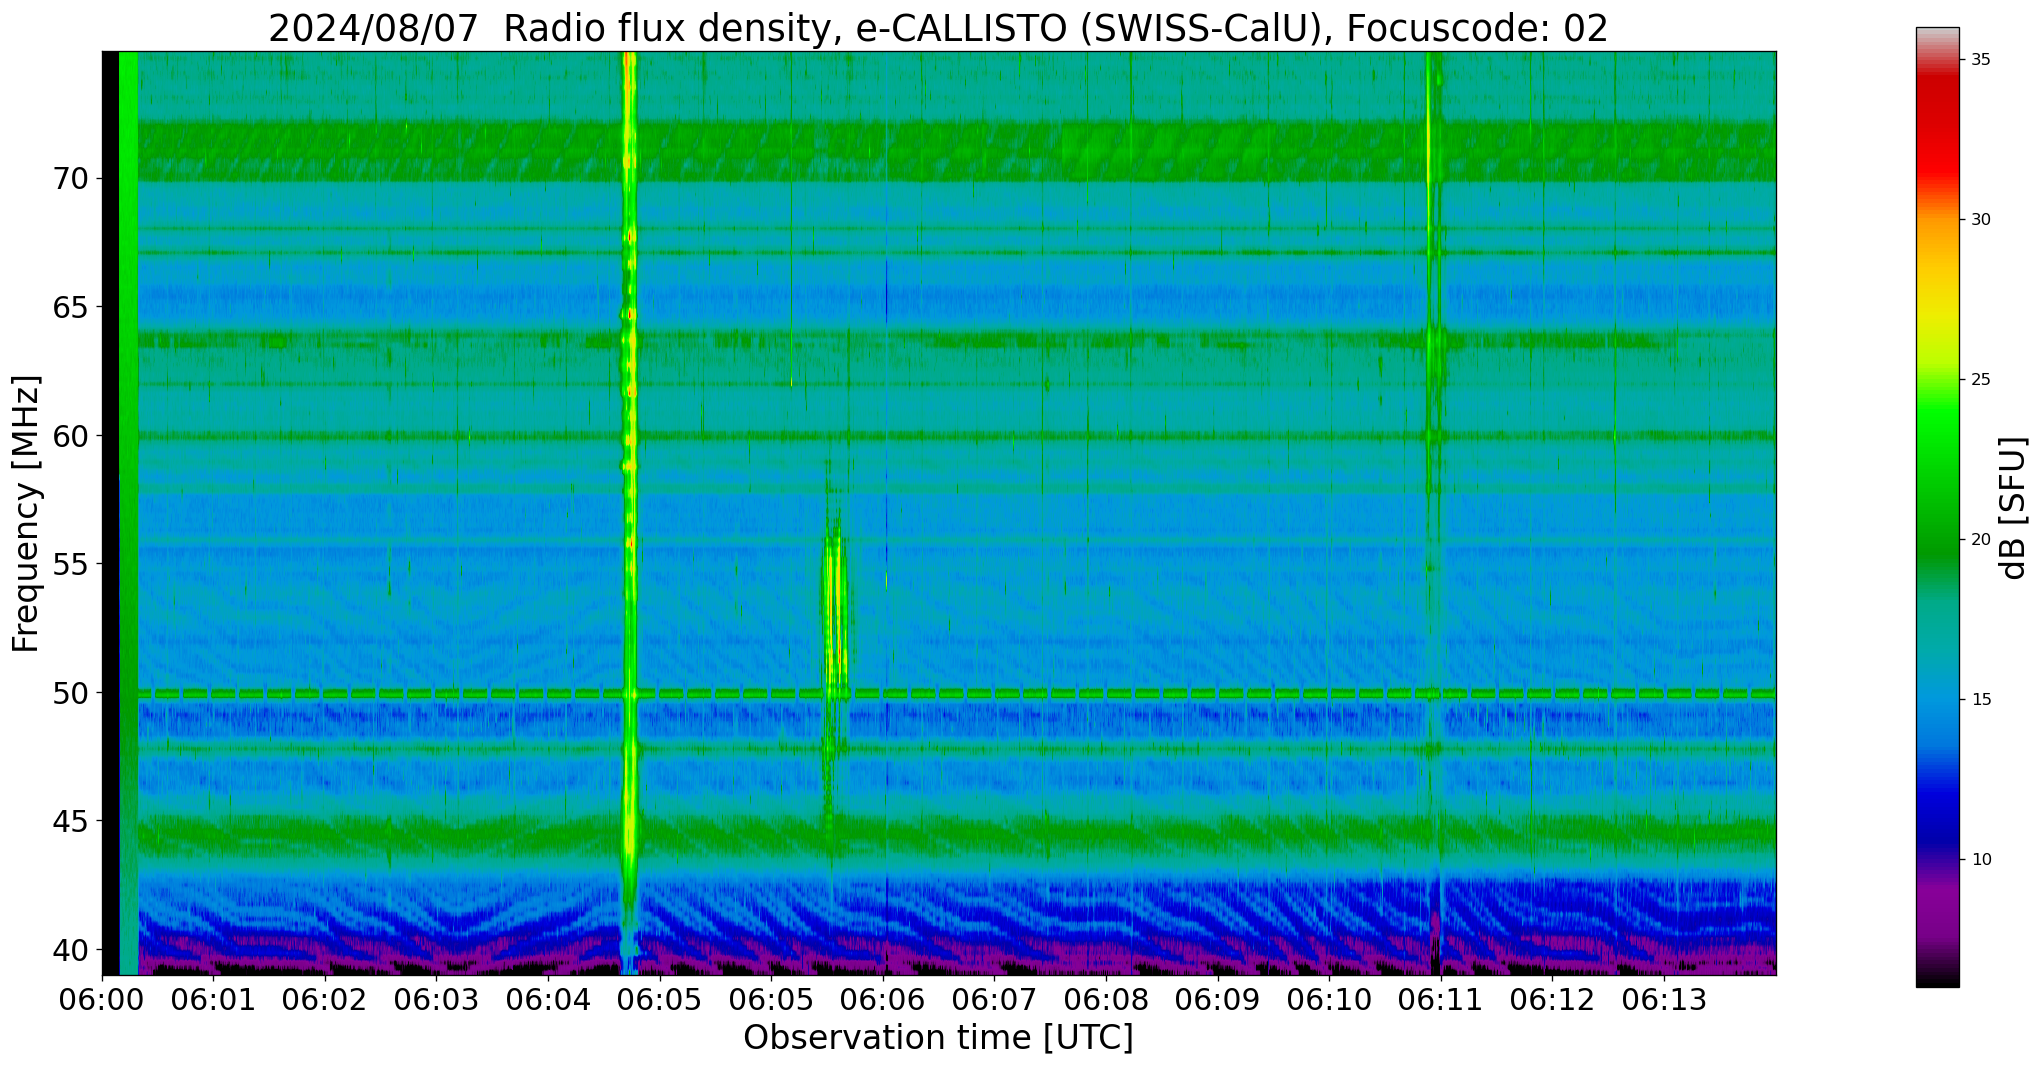The height and width of the screenshot is (1067, 2043).
Task: Click the 06:13 time tick label
Action: (1663, 1000)
